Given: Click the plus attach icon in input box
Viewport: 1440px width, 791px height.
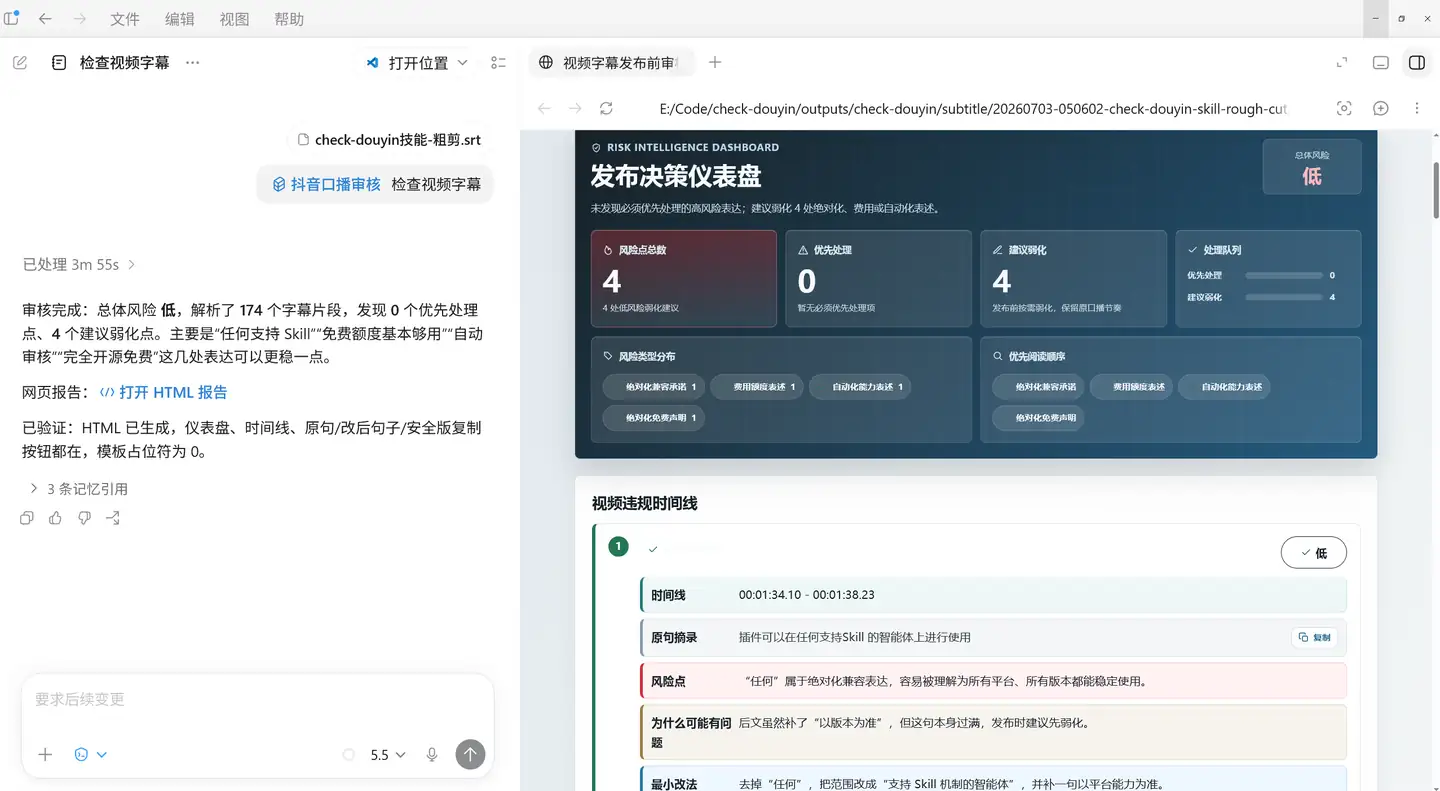Looking at the screenshot, I should coord(45,755).
